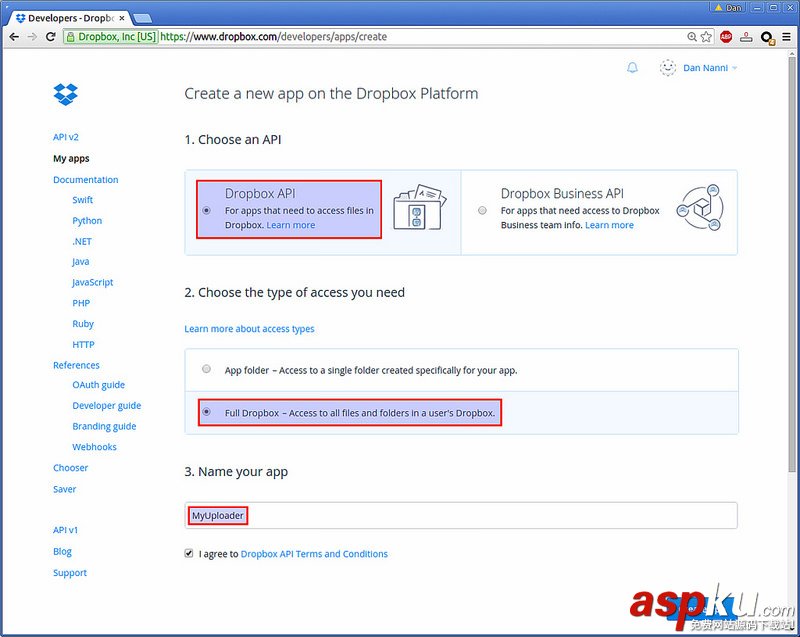
Task: Open Java documentation link
Action: (x=81, y=262)
